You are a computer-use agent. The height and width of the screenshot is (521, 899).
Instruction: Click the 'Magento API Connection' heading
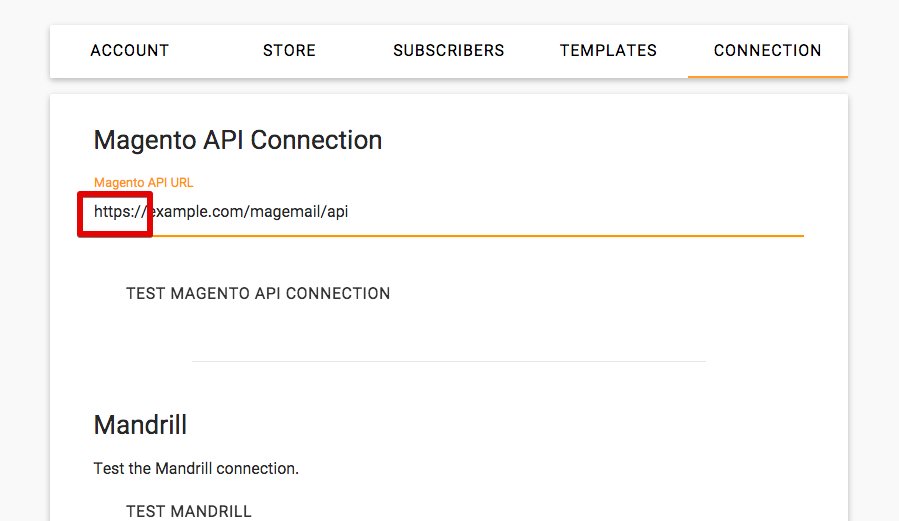pos(238,140)
